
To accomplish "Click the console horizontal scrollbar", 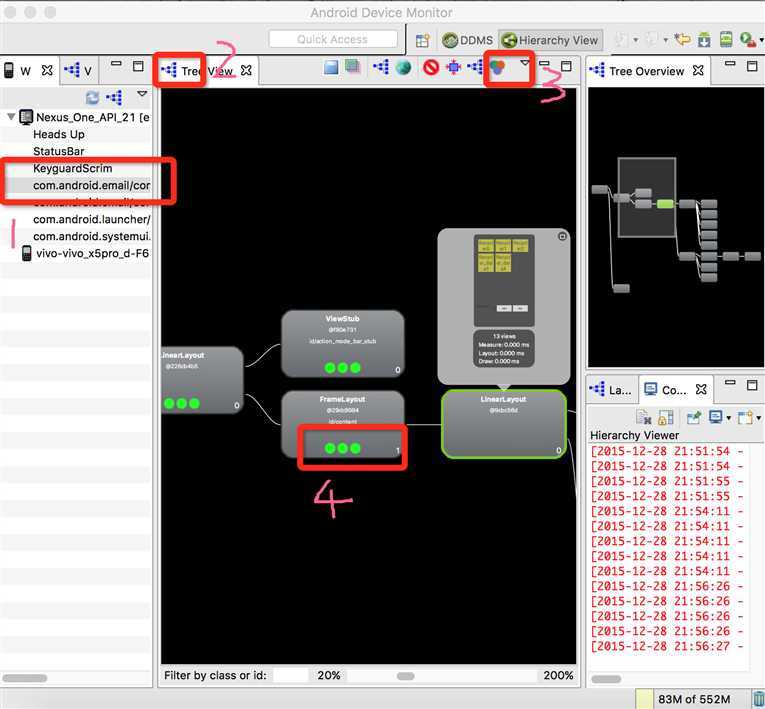I will pyautogui.click(x=606, y=679).
